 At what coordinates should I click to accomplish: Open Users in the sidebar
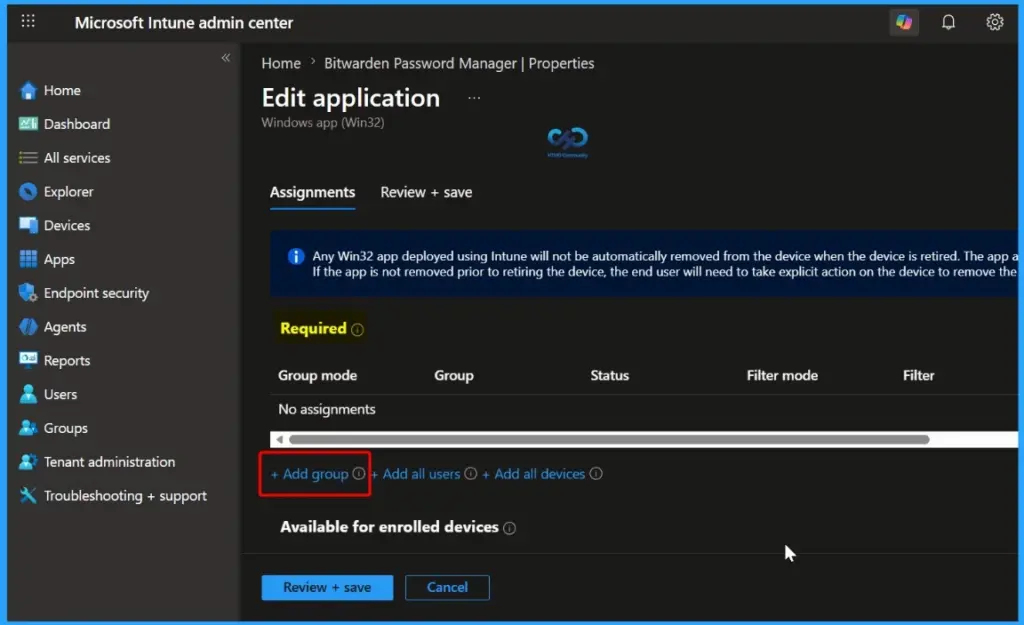pyautogui.click(x=60, y=394)
